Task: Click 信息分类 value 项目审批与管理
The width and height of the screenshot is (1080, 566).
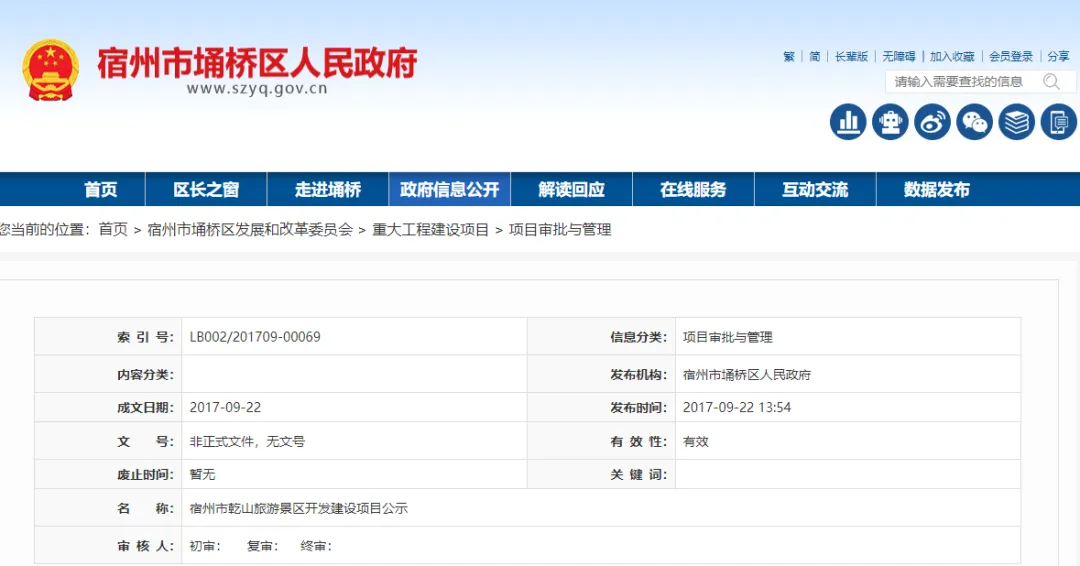Action: [x=727, y=337]
